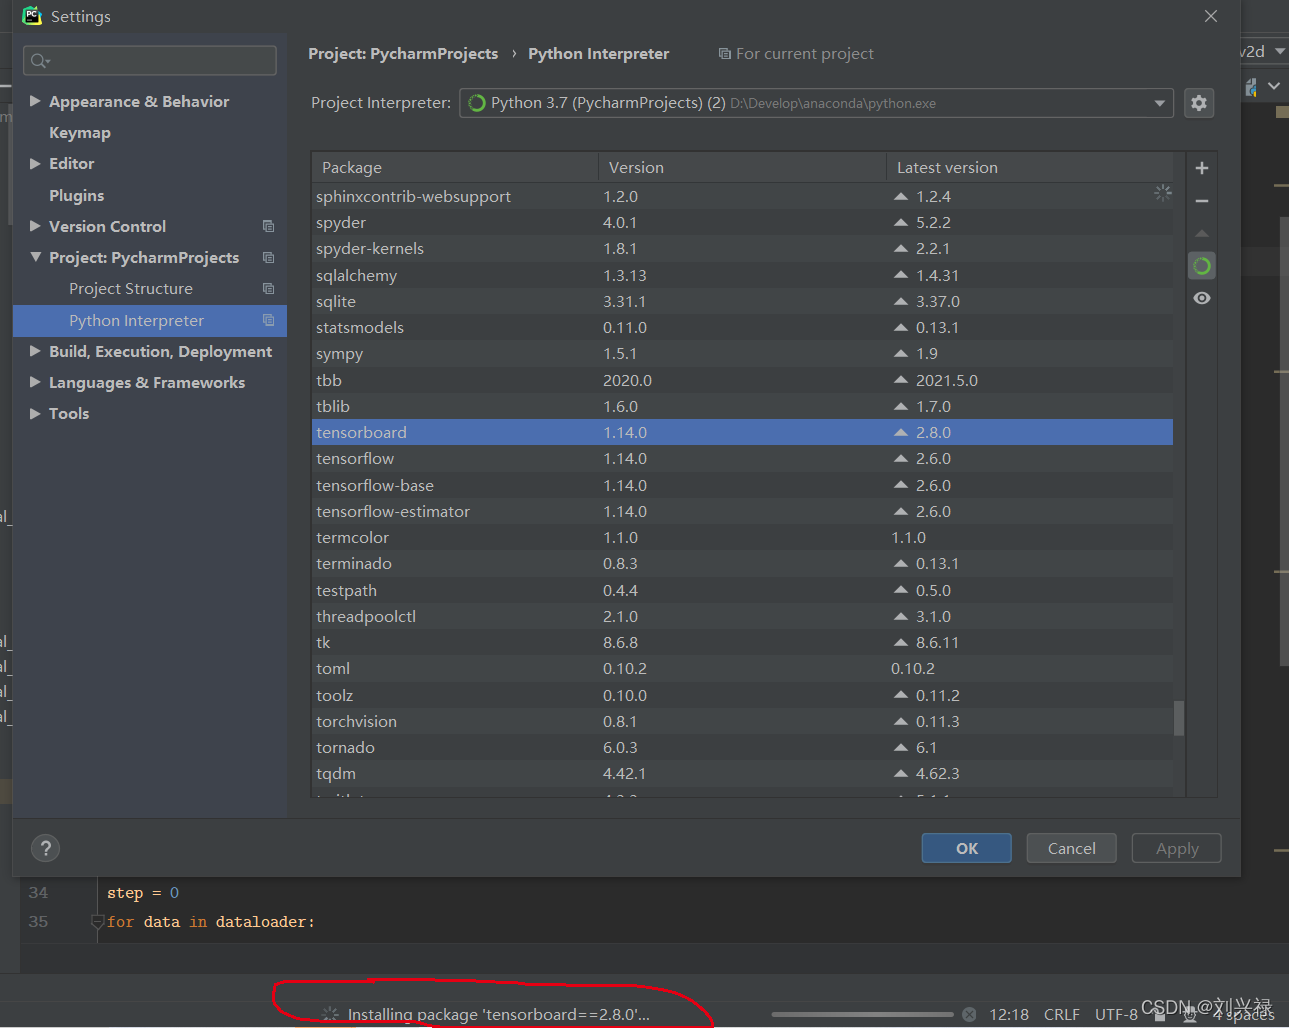This screenshot has height=1028, width=1289.
Task: Sort by the Package column header
Action: point(455,167)
